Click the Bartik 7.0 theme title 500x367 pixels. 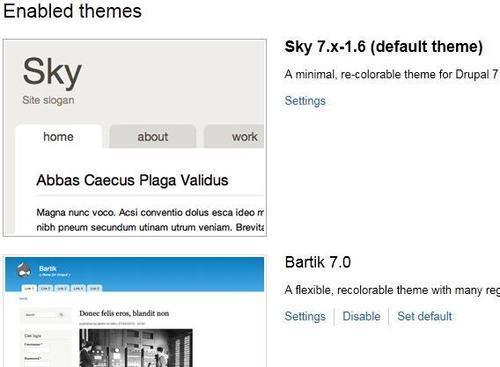click(318, 262)
